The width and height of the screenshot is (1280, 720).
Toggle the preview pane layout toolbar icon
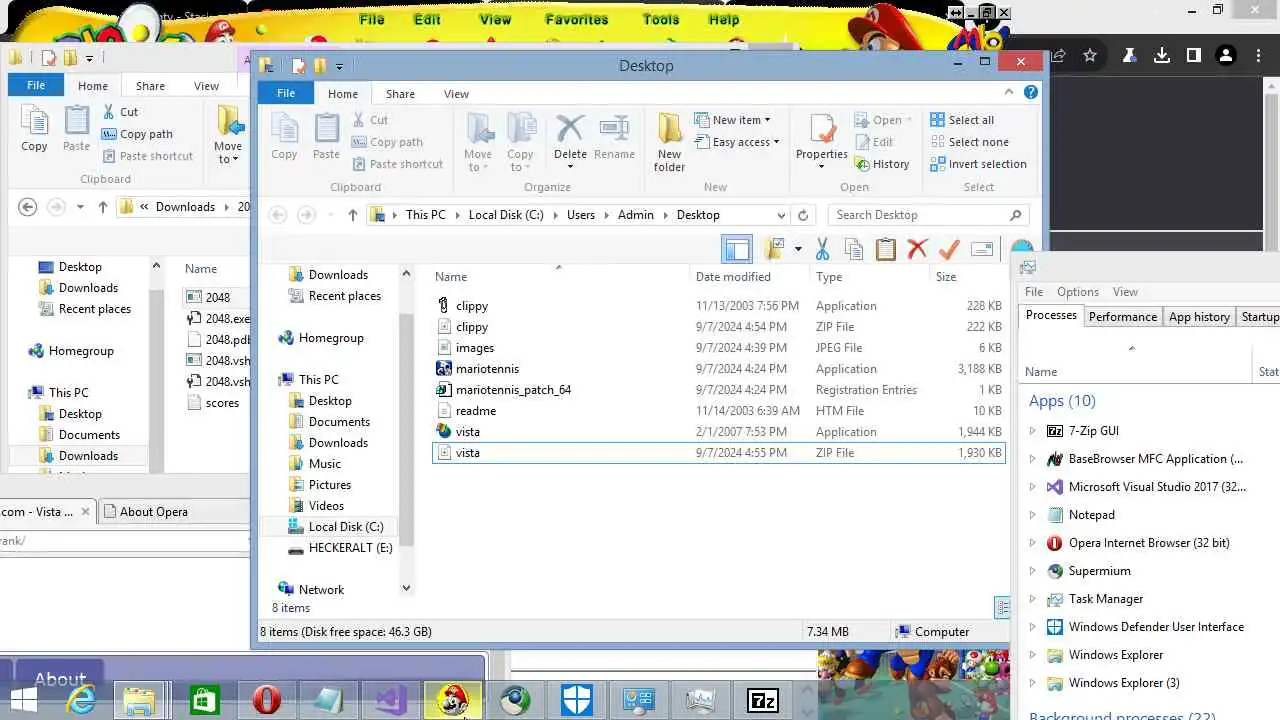click(737, 249)
